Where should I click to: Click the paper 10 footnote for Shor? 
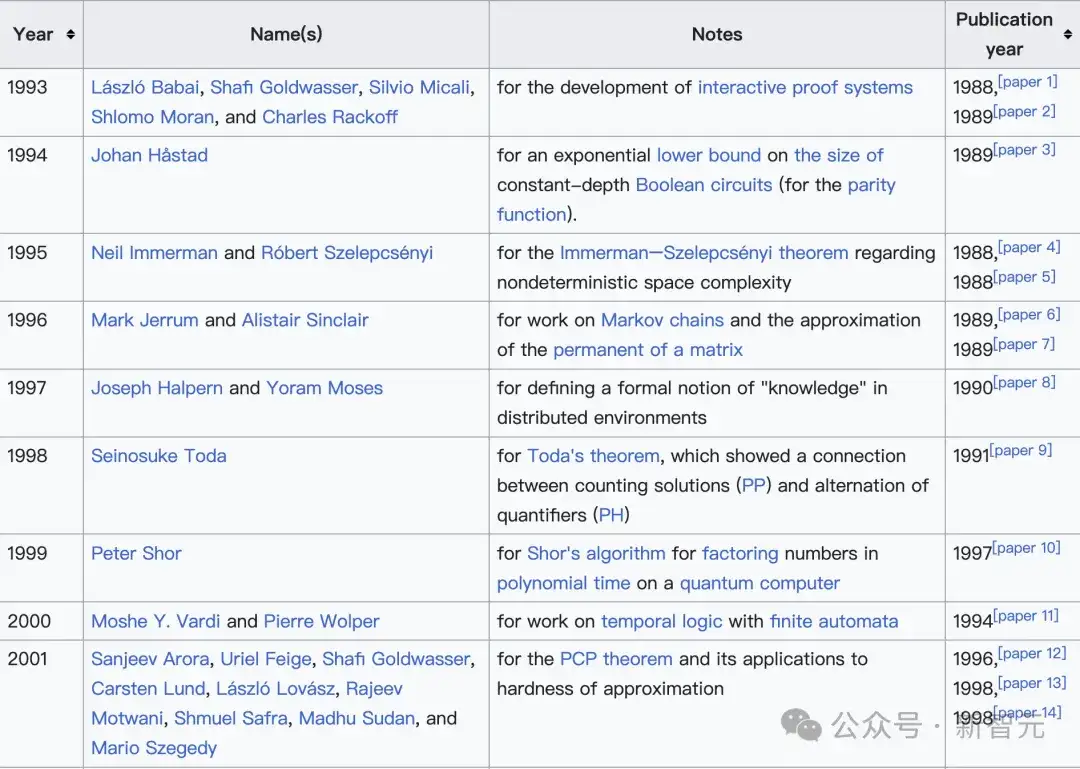pyautogui.click(x=1026, y=548)
